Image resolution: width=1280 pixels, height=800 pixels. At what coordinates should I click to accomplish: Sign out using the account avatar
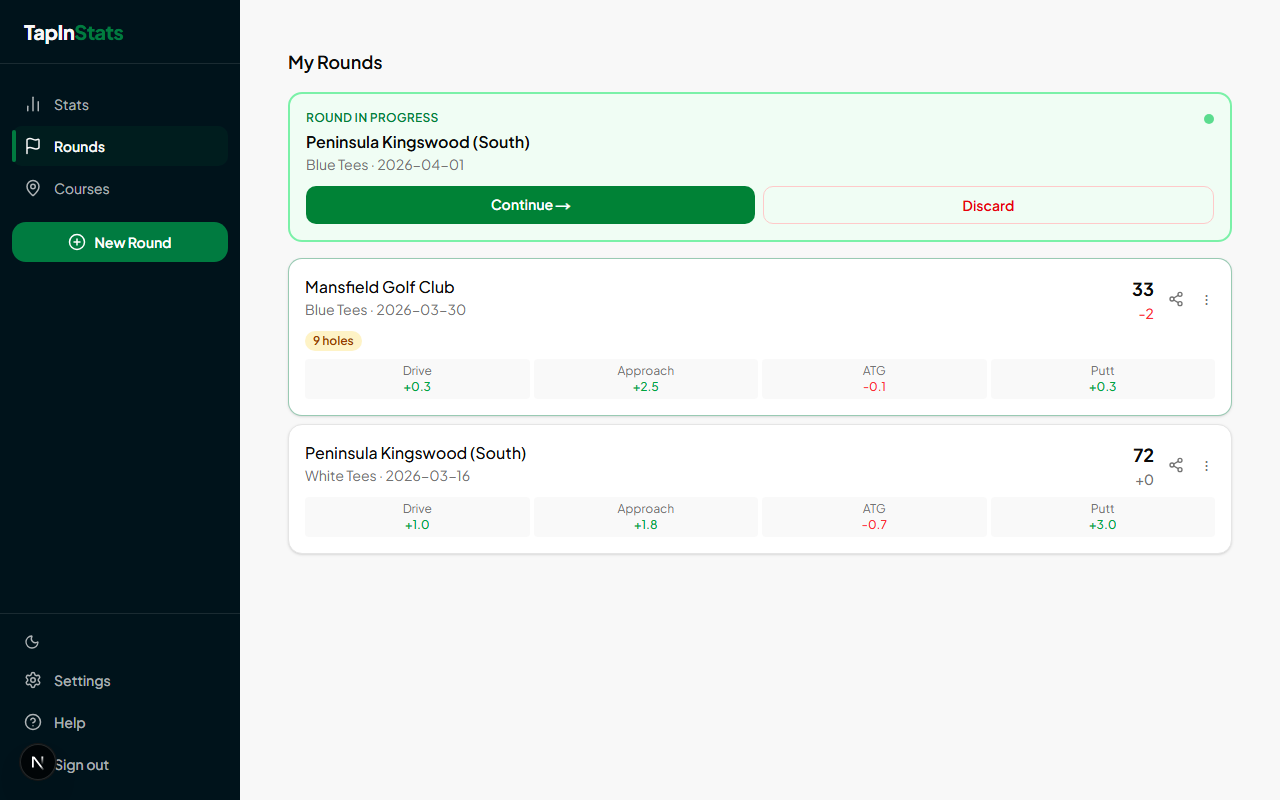(37, 762)
